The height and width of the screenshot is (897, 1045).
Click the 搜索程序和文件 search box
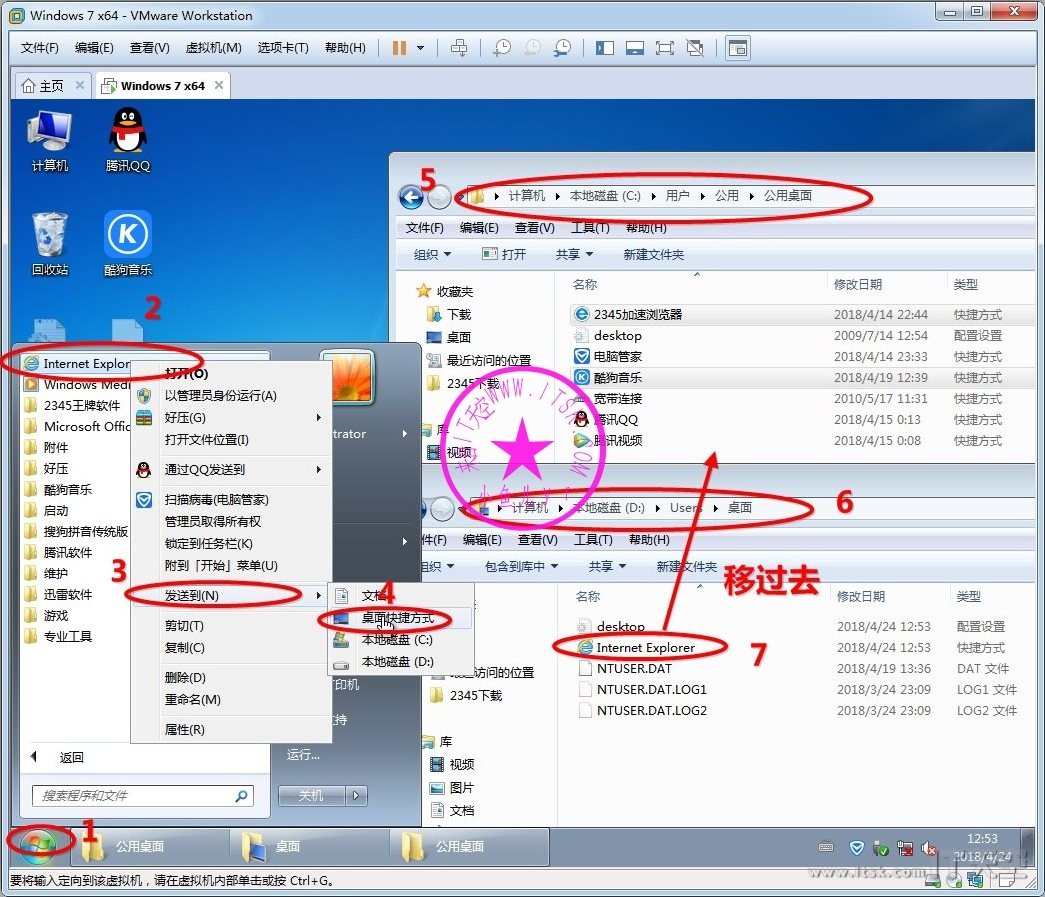click(134, 796)
